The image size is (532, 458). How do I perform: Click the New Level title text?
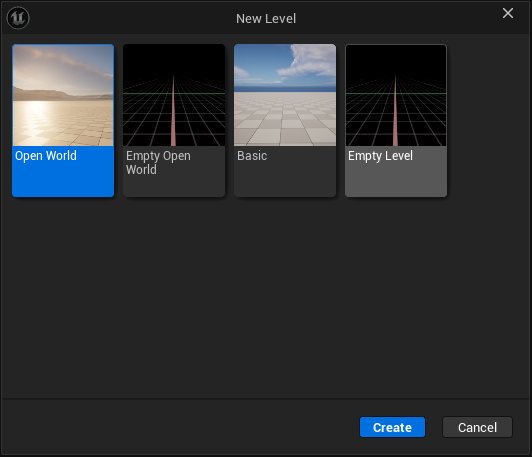point(266,19)
